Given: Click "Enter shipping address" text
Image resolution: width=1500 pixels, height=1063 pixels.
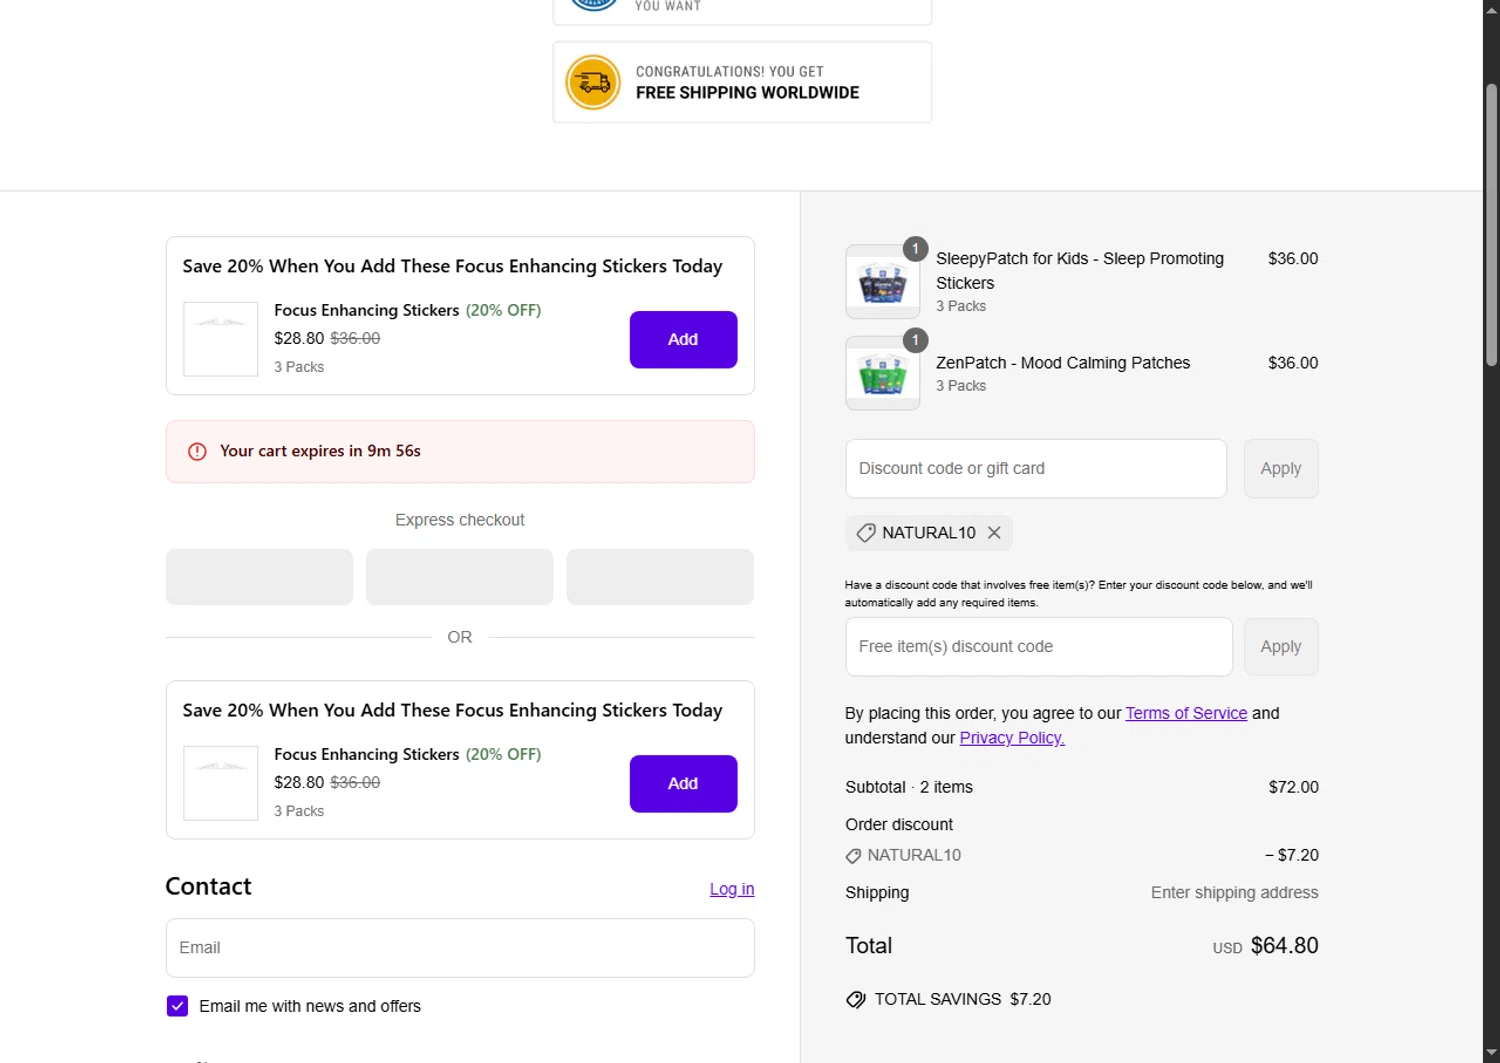Looking at the screenshot, I should pyautogui.click(x=1234, y=893).
